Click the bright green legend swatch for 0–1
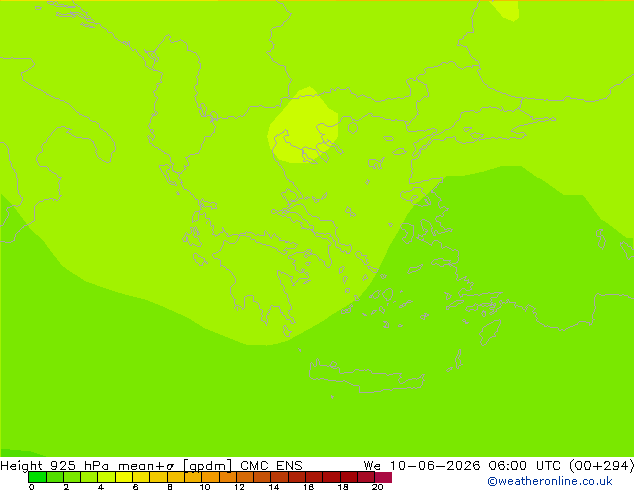Viewport: 634px width, 490px height. (x=37, y=477)
